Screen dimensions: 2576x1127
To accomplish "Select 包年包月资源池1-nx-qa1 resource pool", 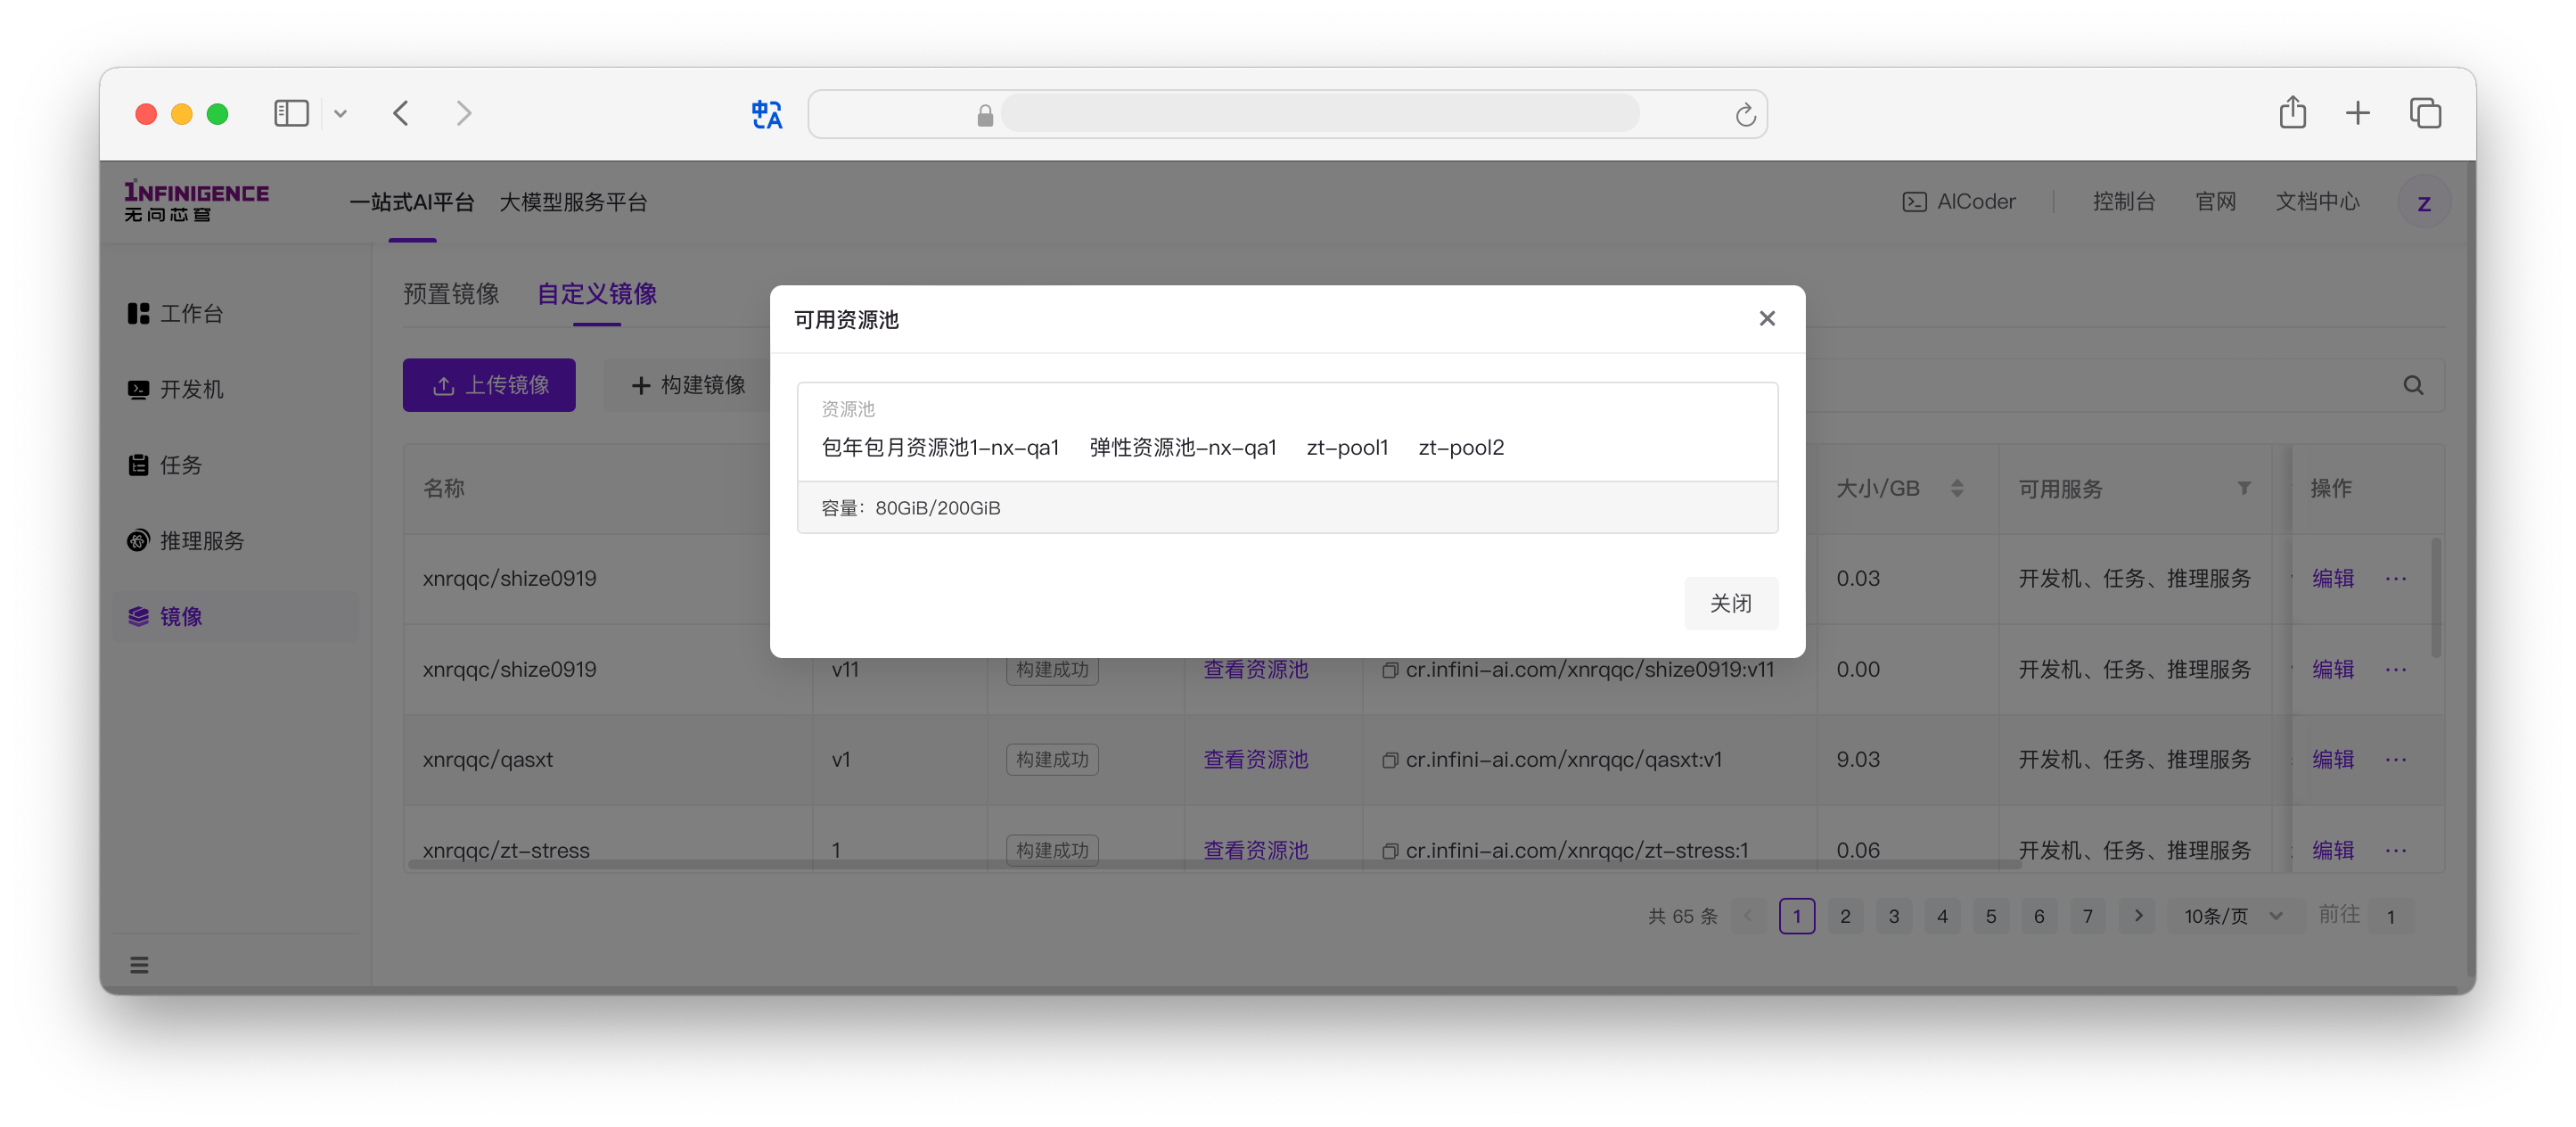I will click(940, 447).
